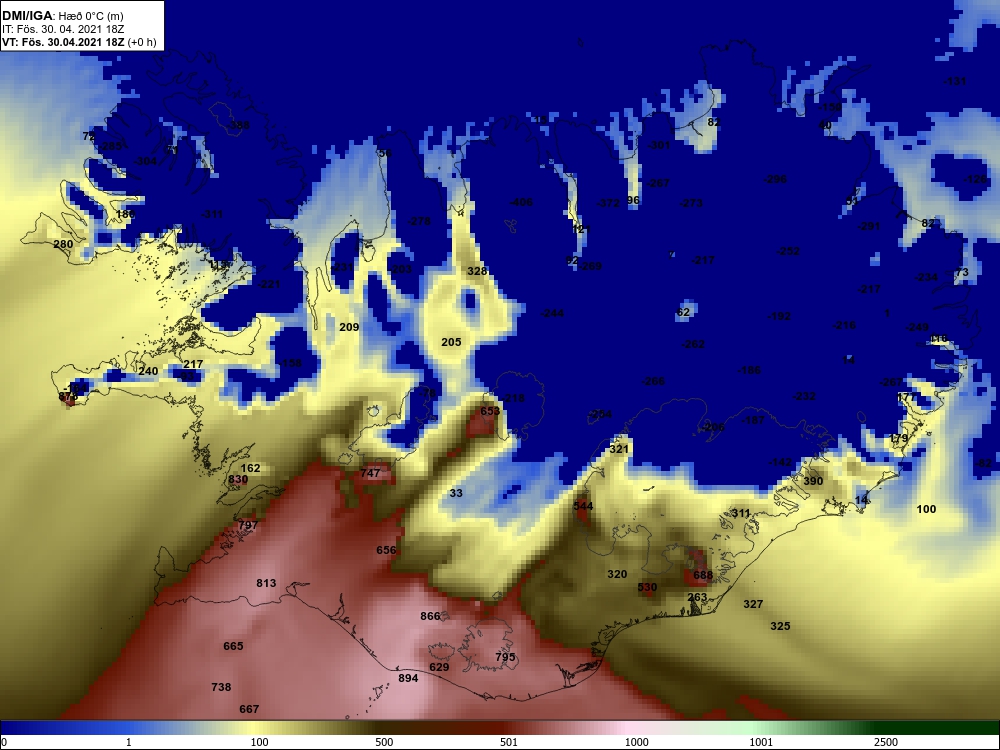Select the value 813 in the red area
Viewport: 1000px width, 750px height.
(x=266, y=583)
